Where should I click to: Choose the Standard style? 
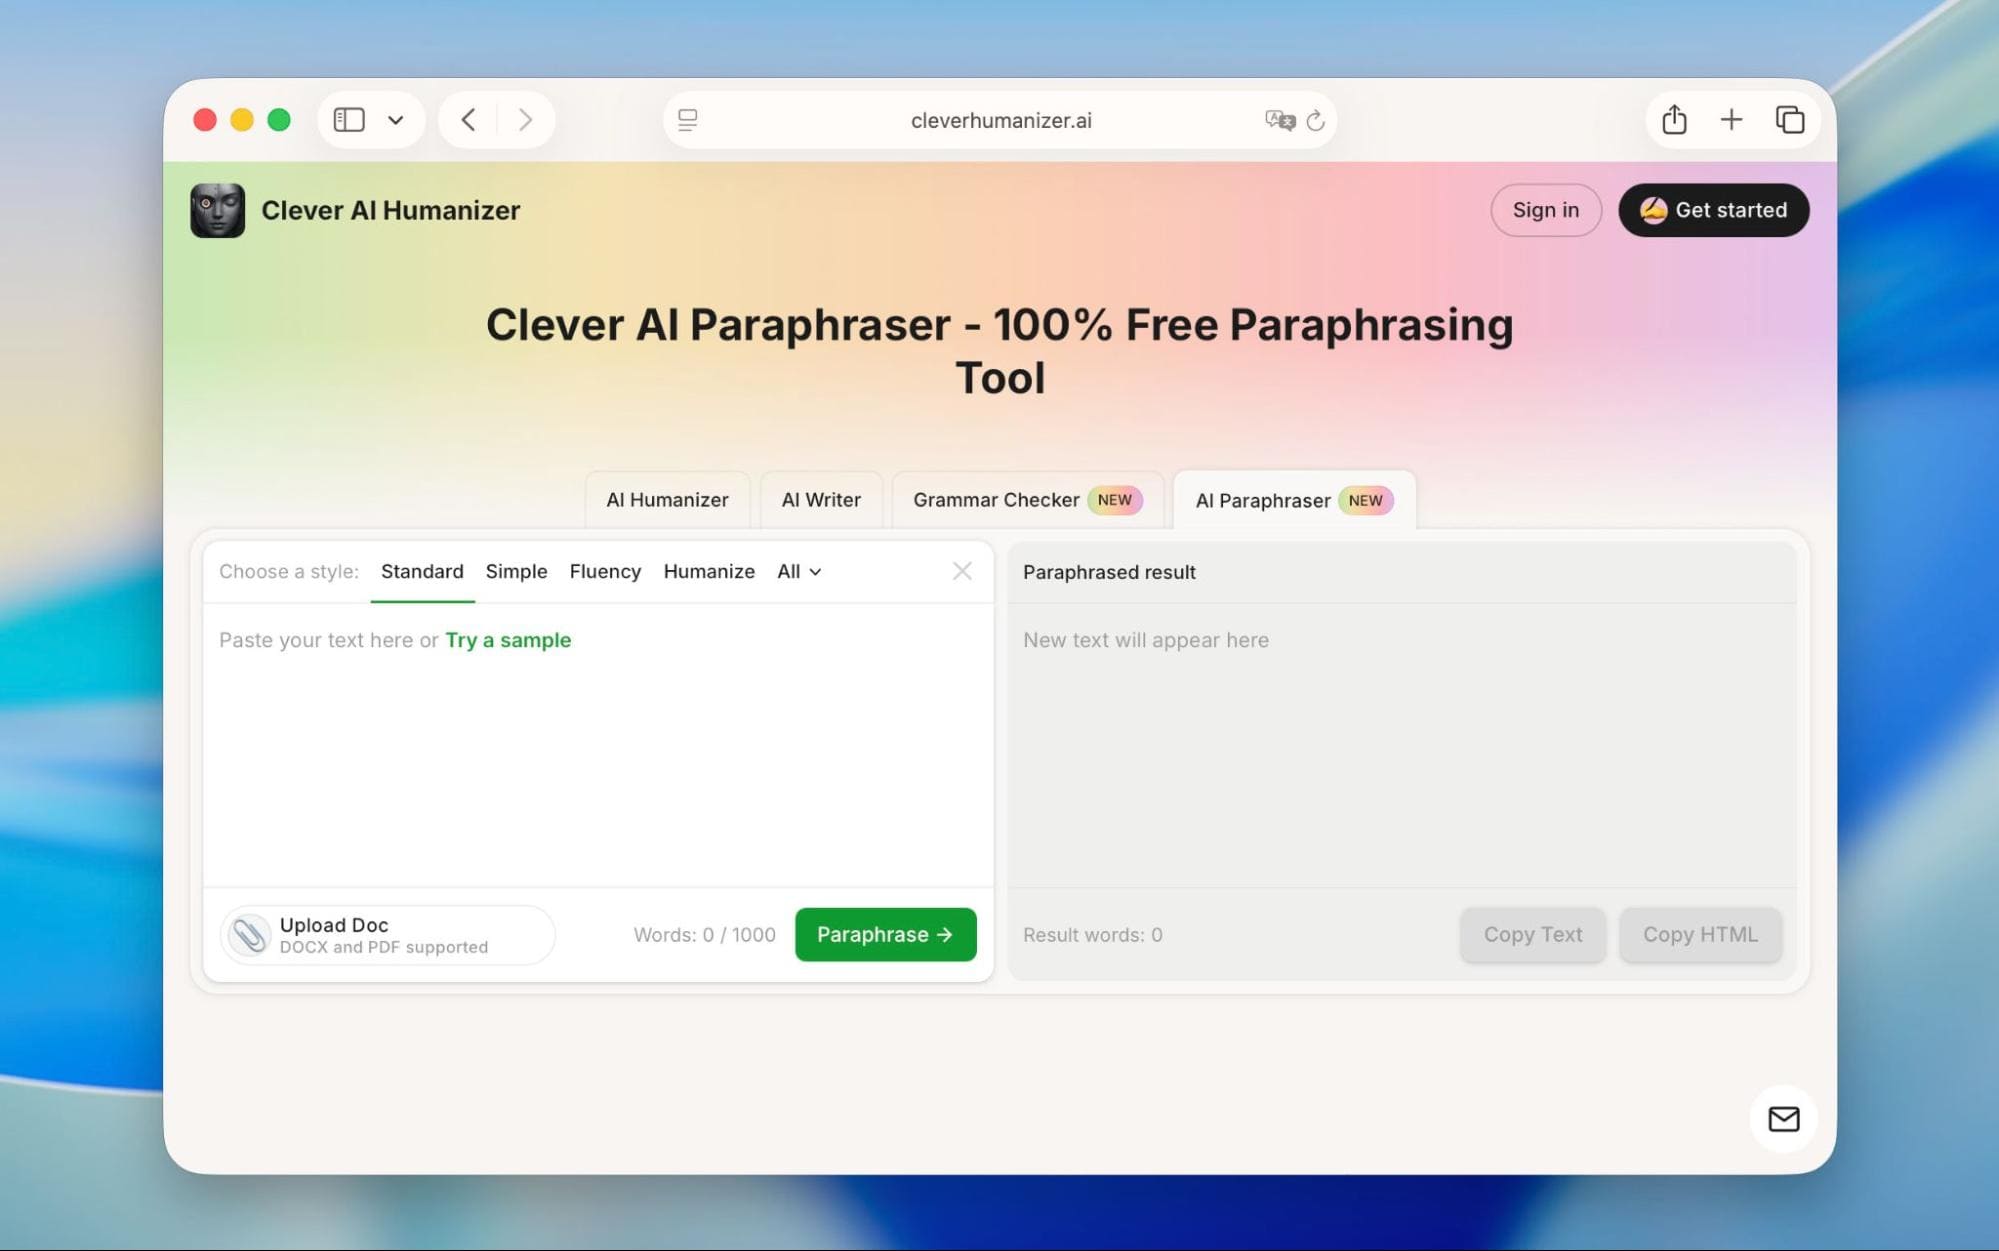coord(422,572)
